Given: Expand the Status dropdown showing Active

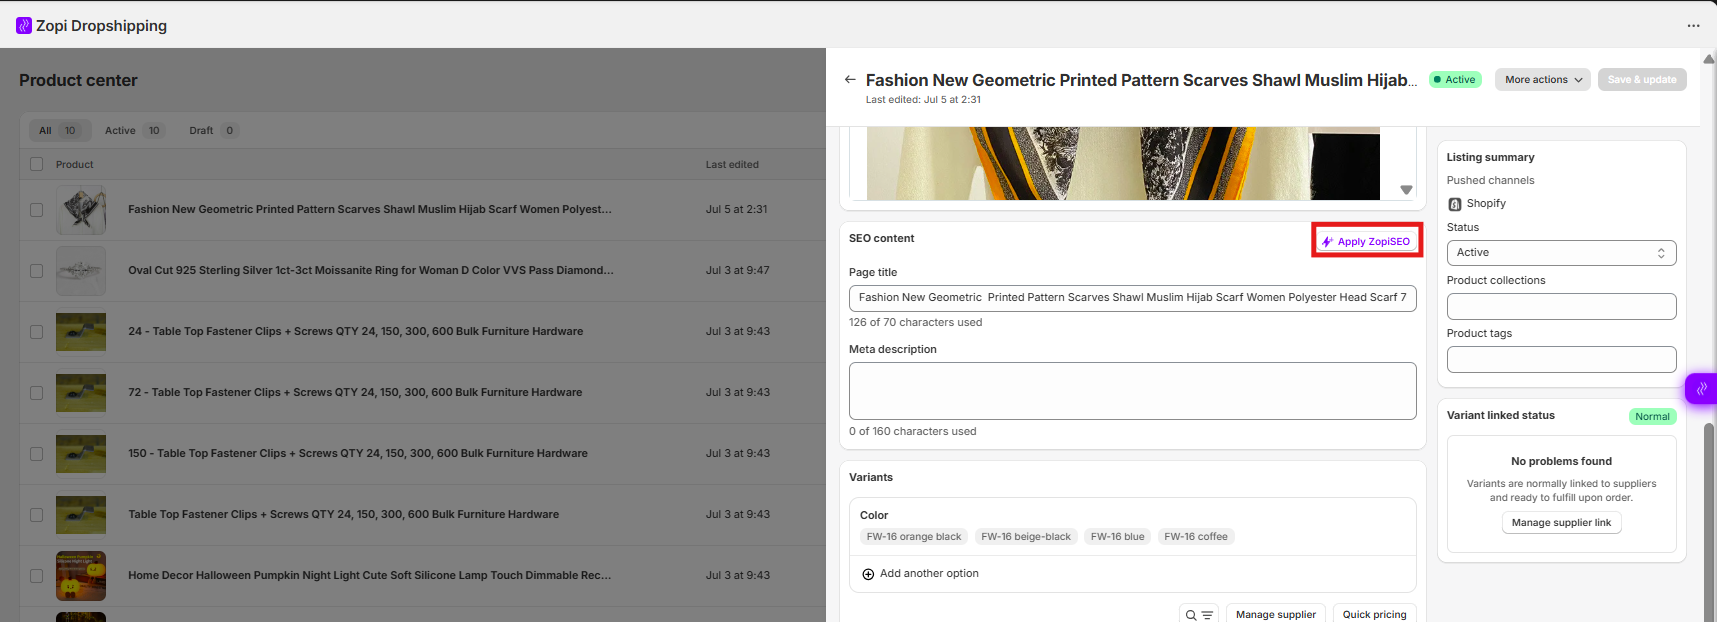Looking at the screenshot, I should point(1561,253).
